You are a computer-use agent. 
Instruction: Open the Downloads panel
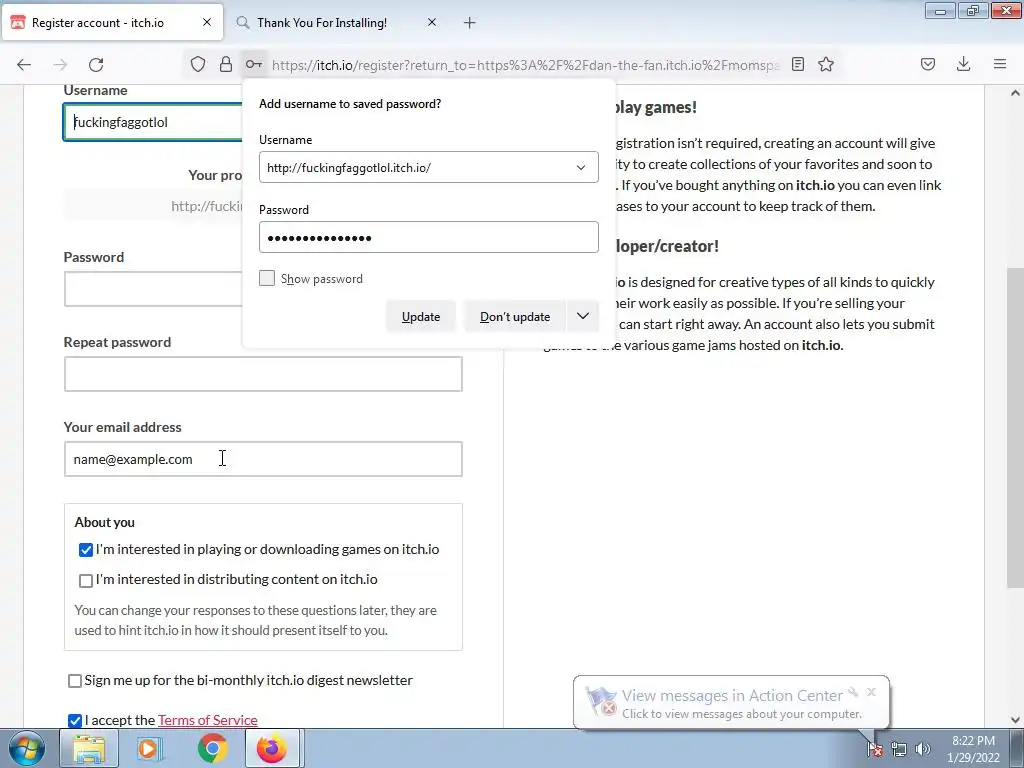coord(963,64)
